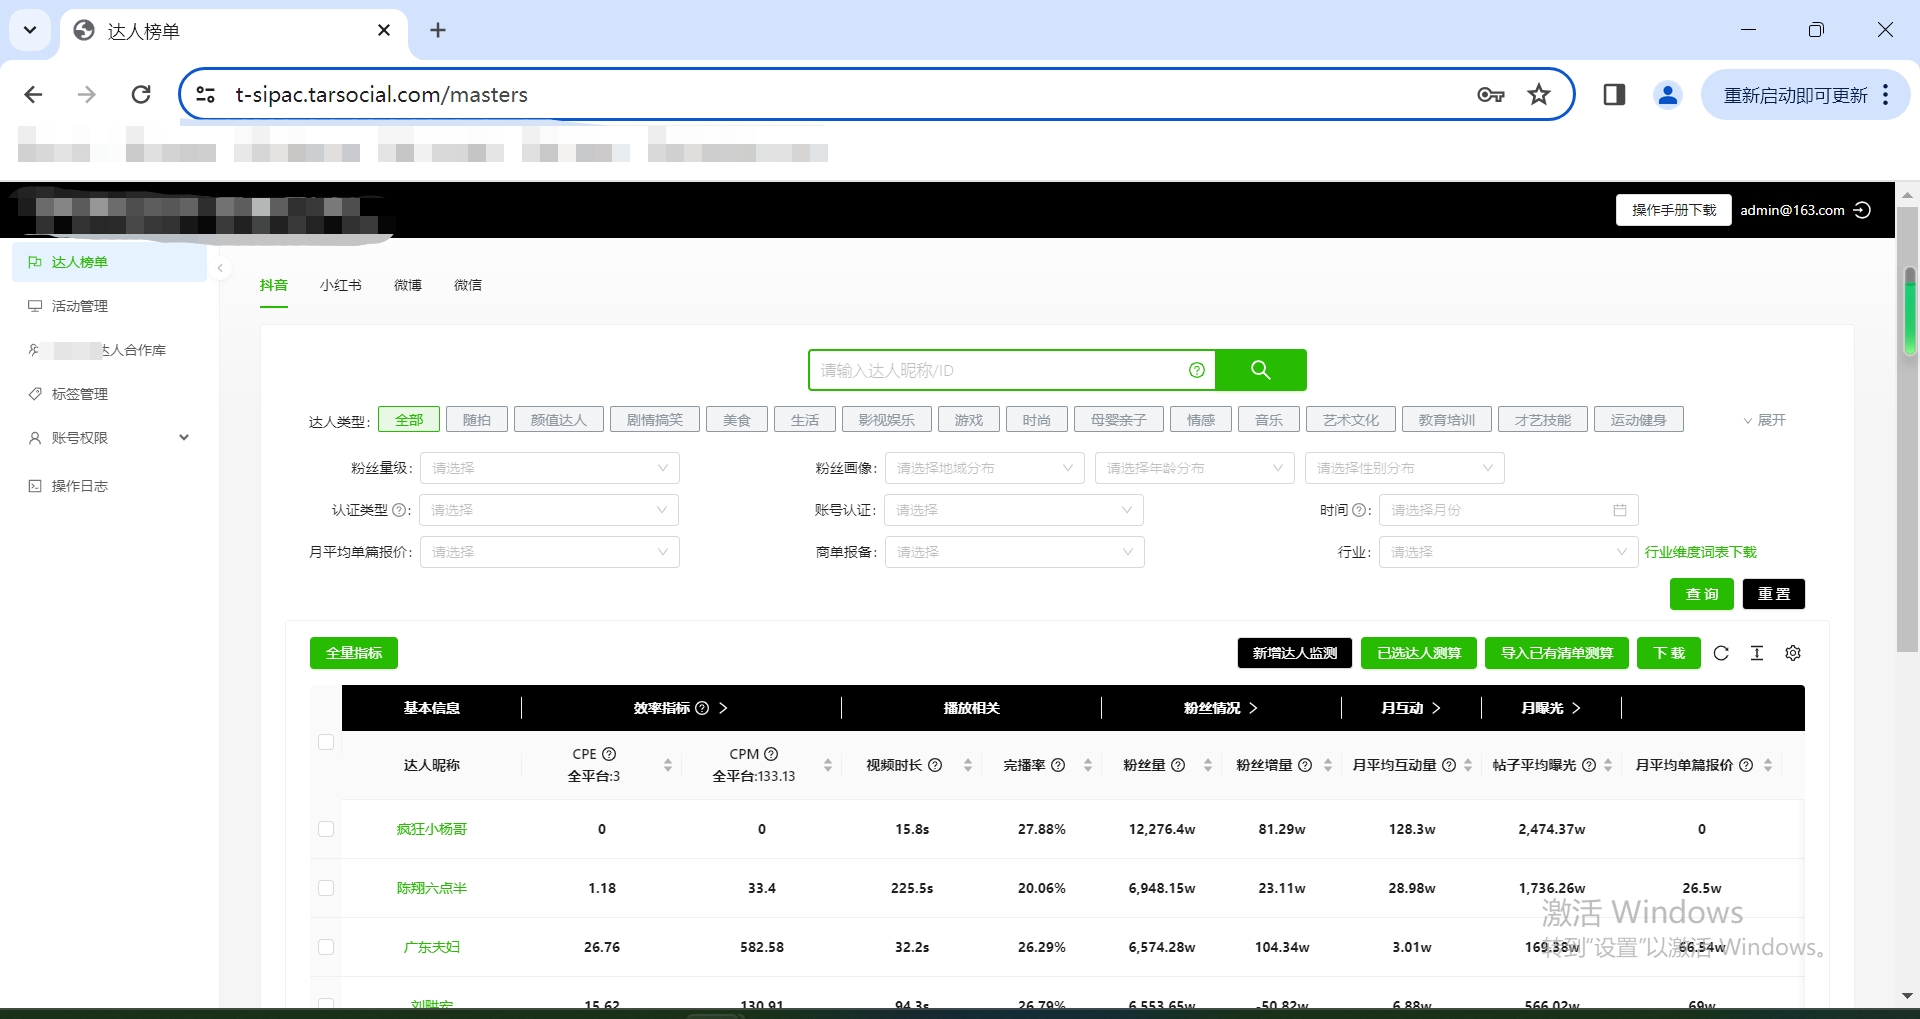The image size is (1920, 1019).
Task: Tick the checkbox for 陈翔六点半 row
Action: (326, 888)
